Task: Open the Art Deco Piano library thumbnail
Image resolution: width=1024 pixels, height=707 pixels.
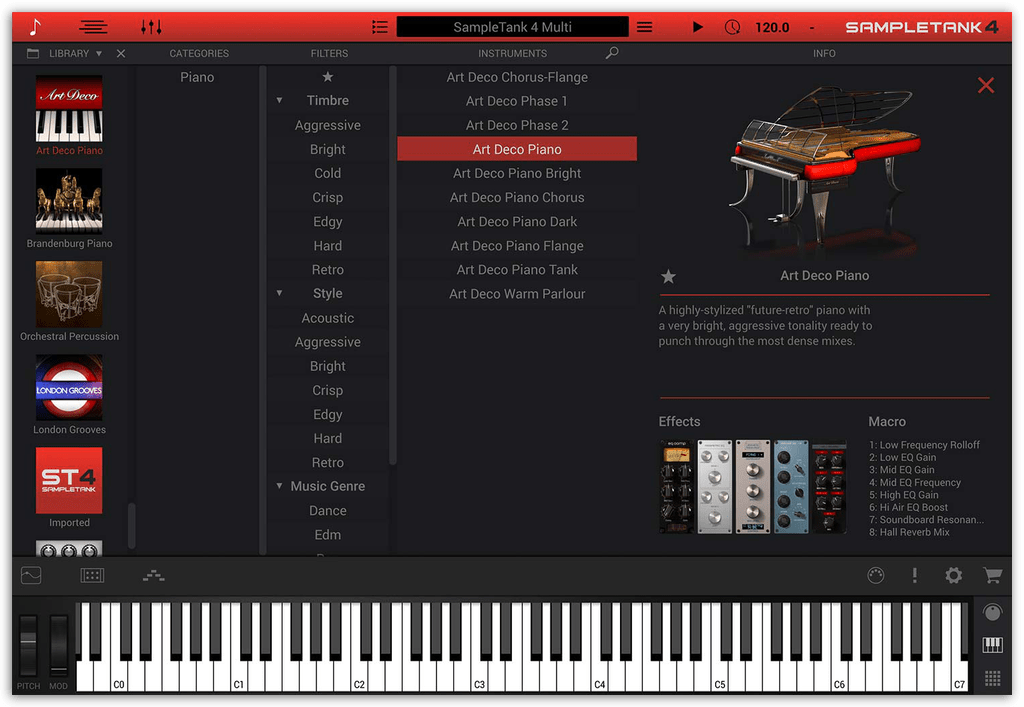Action: (x=69, y=108)
